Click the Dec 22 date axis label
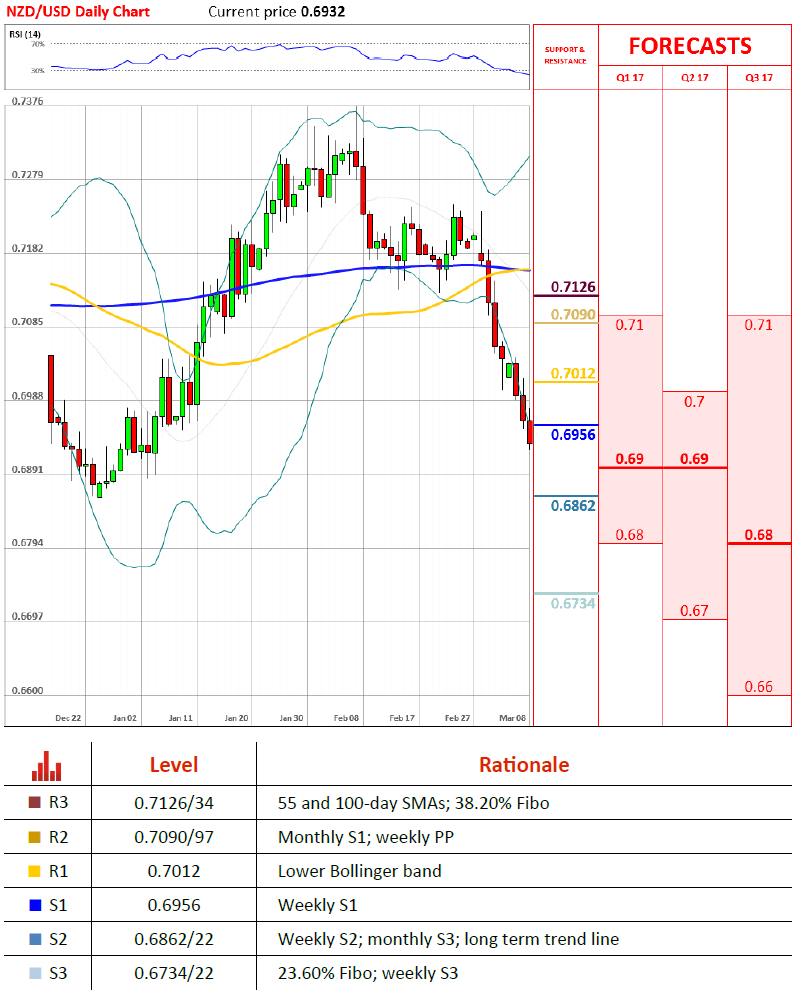 (68, 718)
